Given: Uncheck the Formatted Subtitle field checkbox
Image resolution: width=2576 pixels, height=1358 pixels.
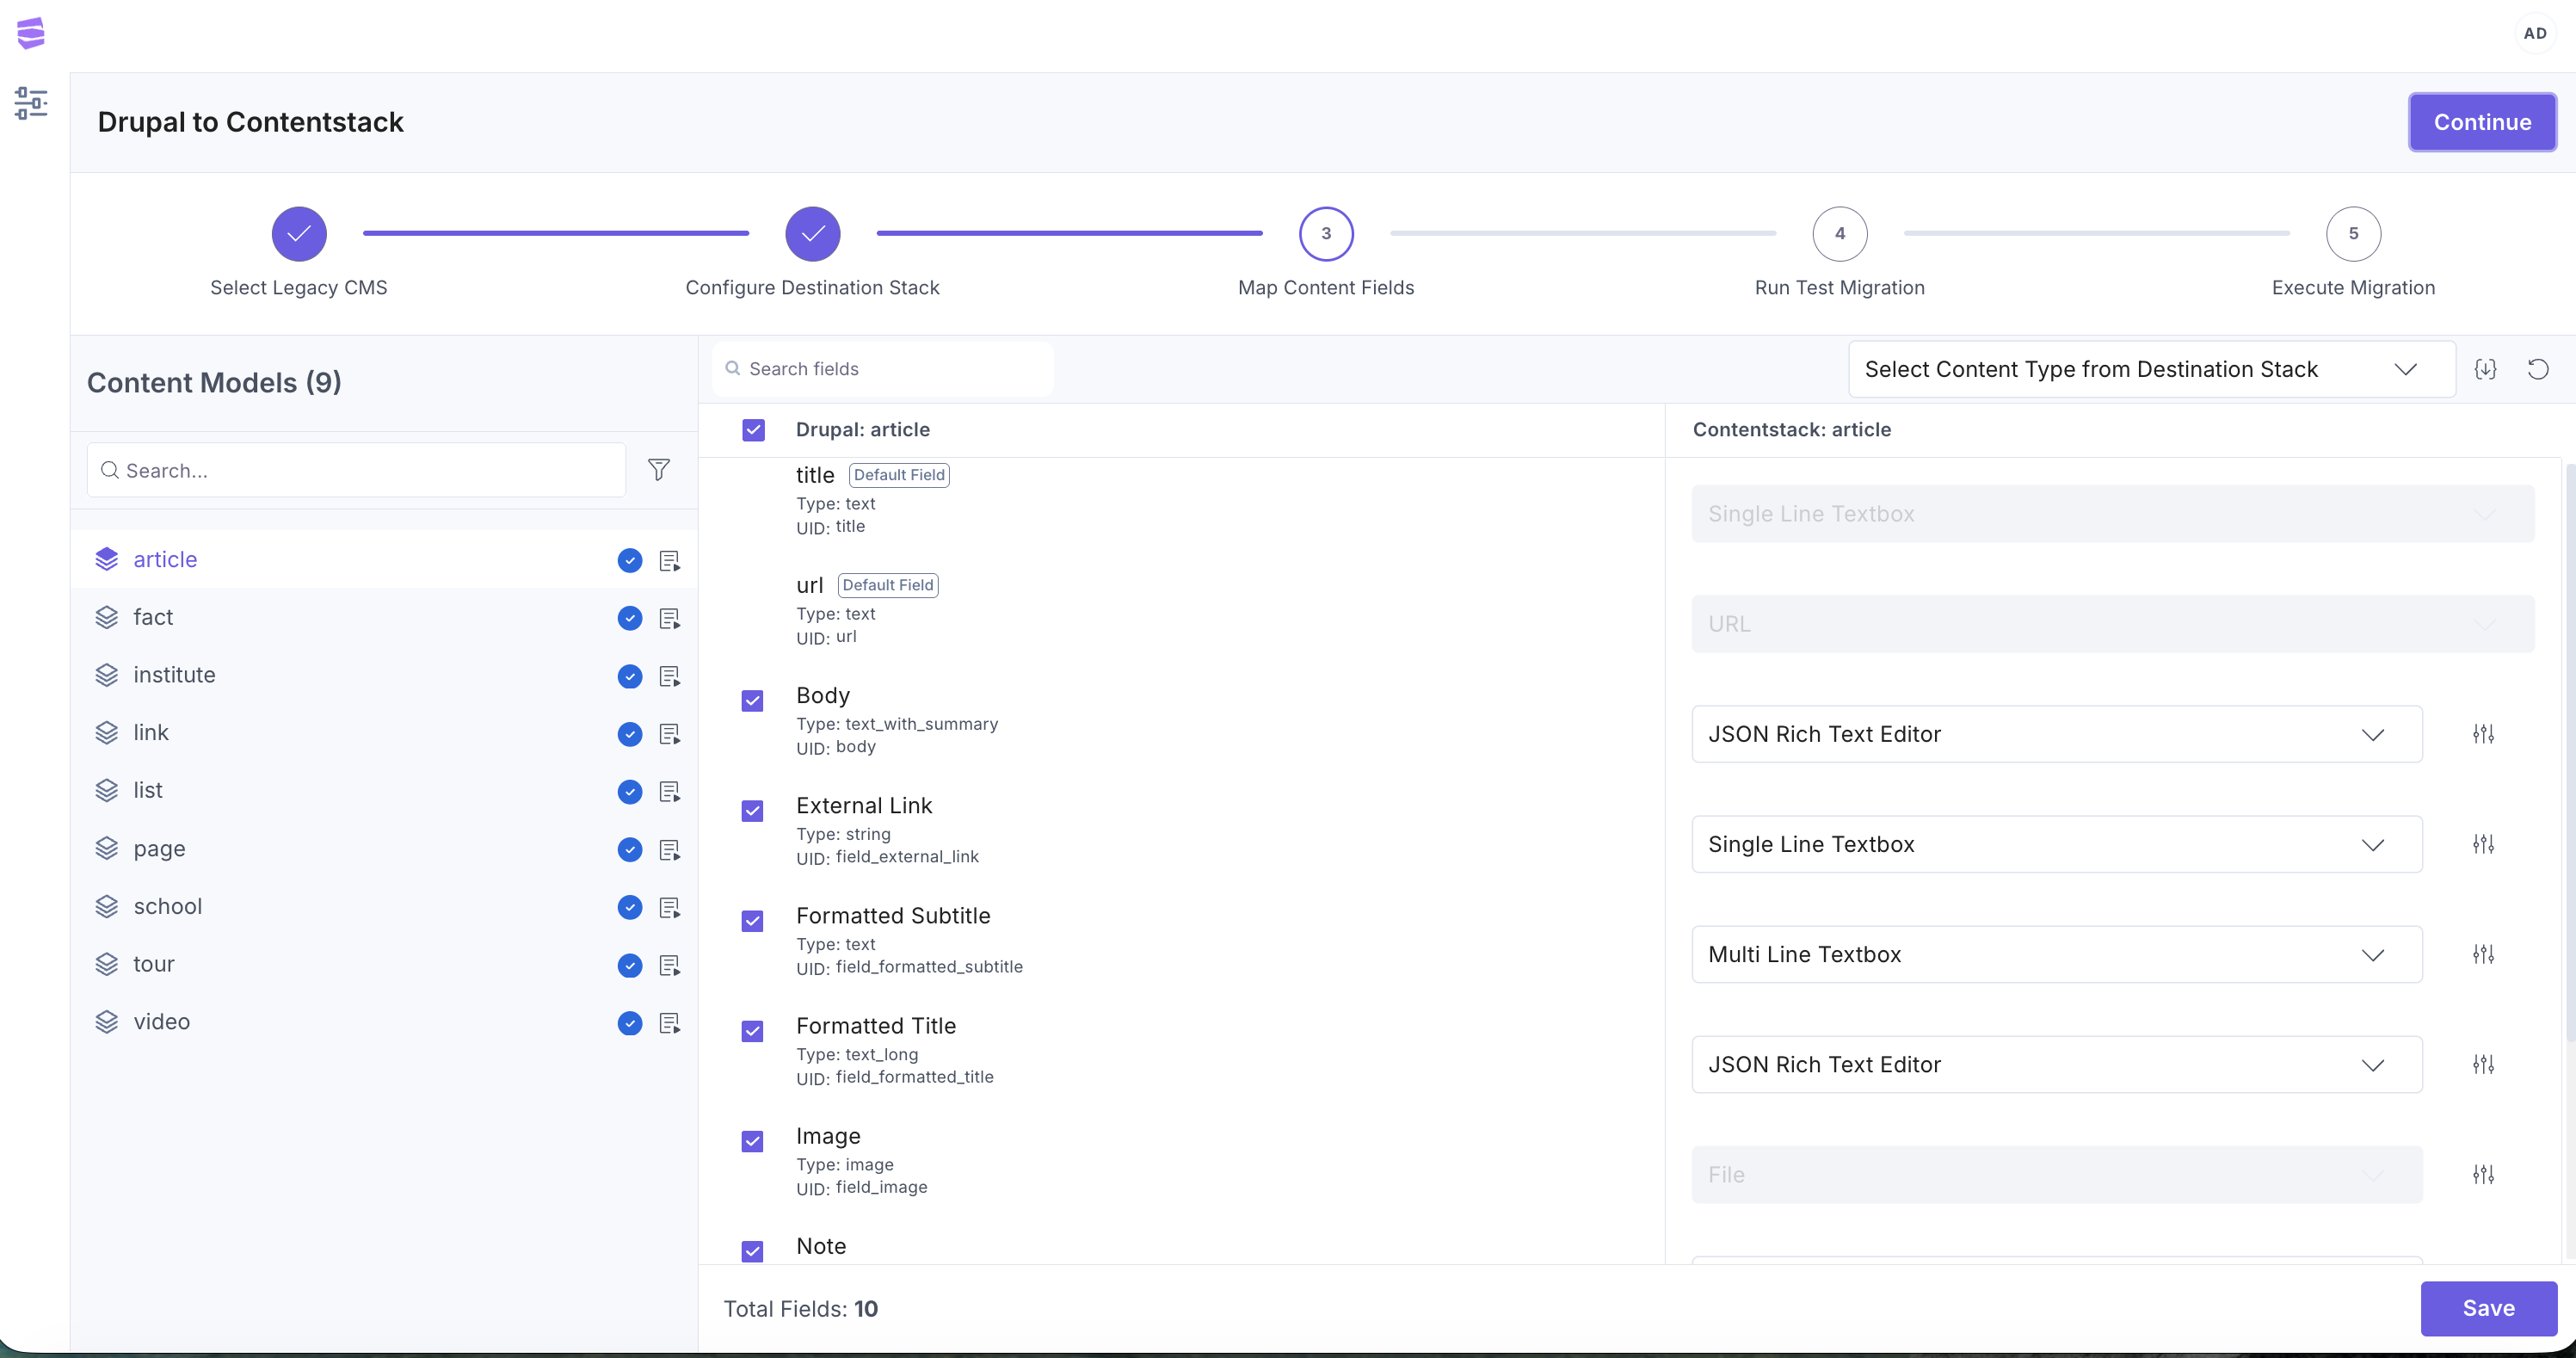Looking at the screenshot, I should (753, 920).
